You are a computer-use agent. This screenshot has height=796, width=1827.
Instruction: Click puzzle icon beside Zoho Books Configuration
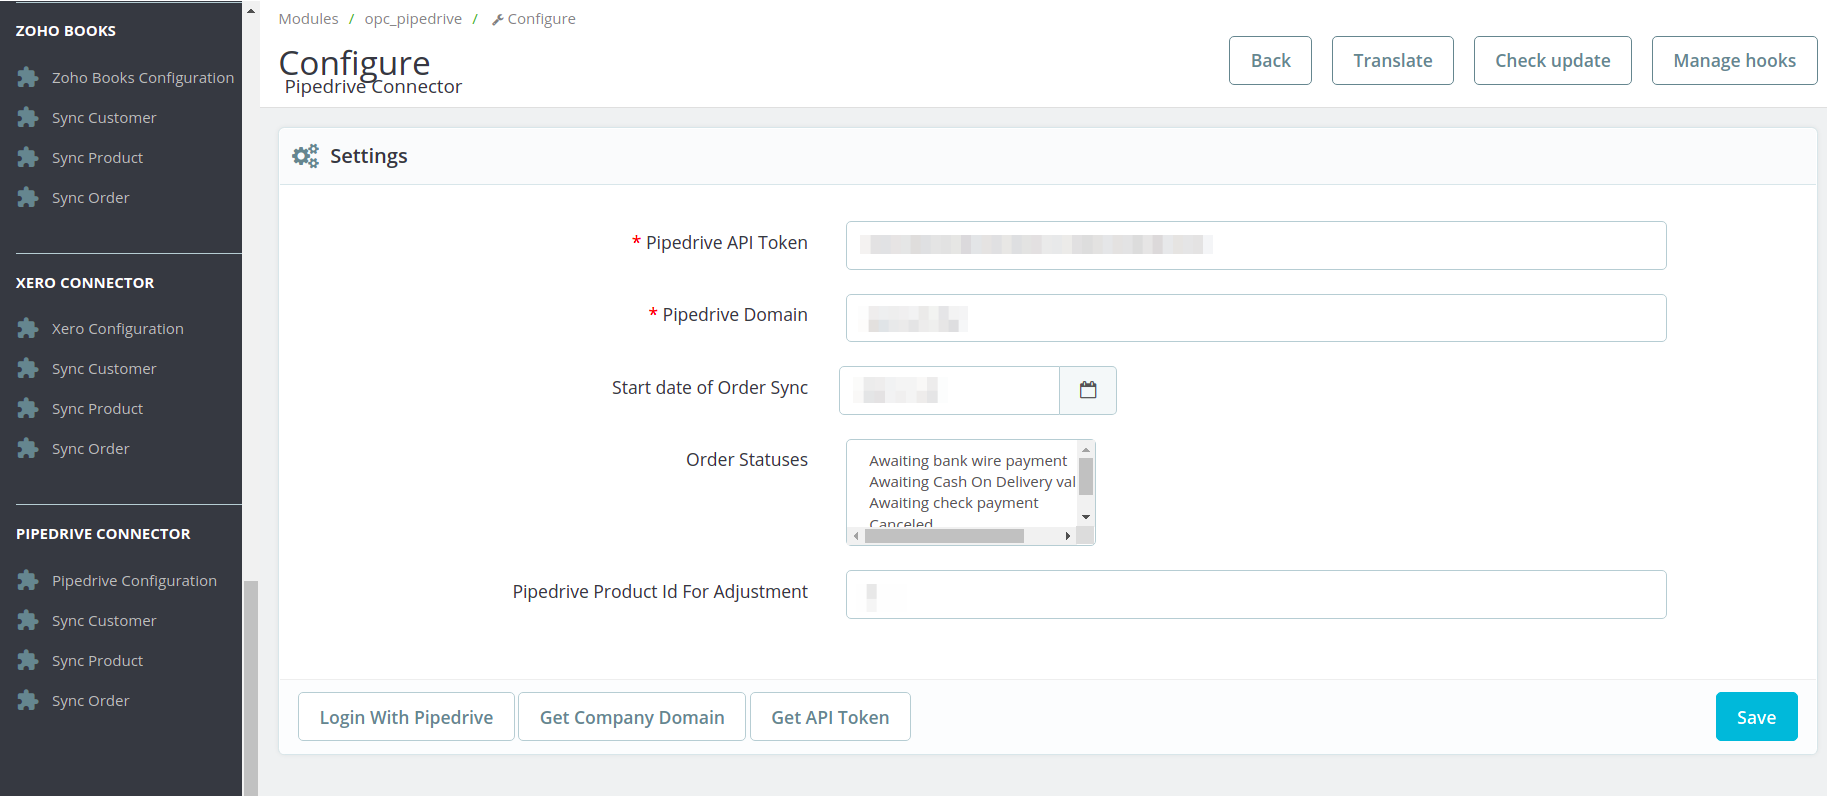click(x=28, y=77)
